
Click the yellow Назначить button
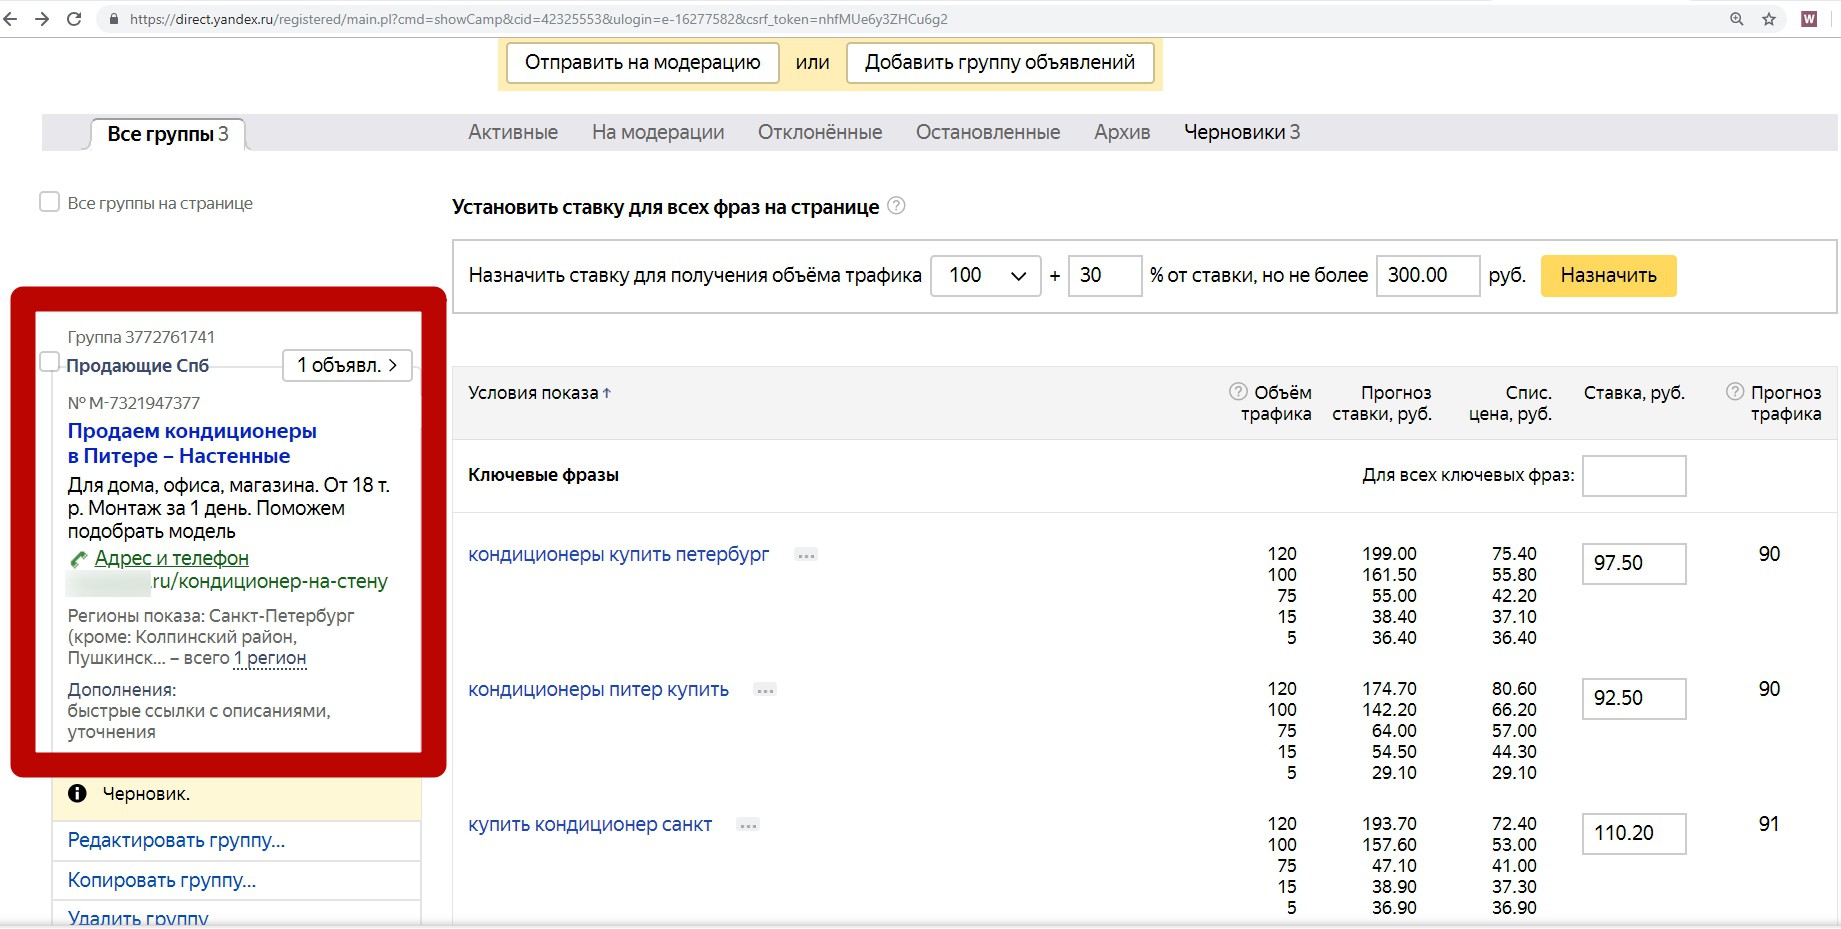[x=1608, y=276]
